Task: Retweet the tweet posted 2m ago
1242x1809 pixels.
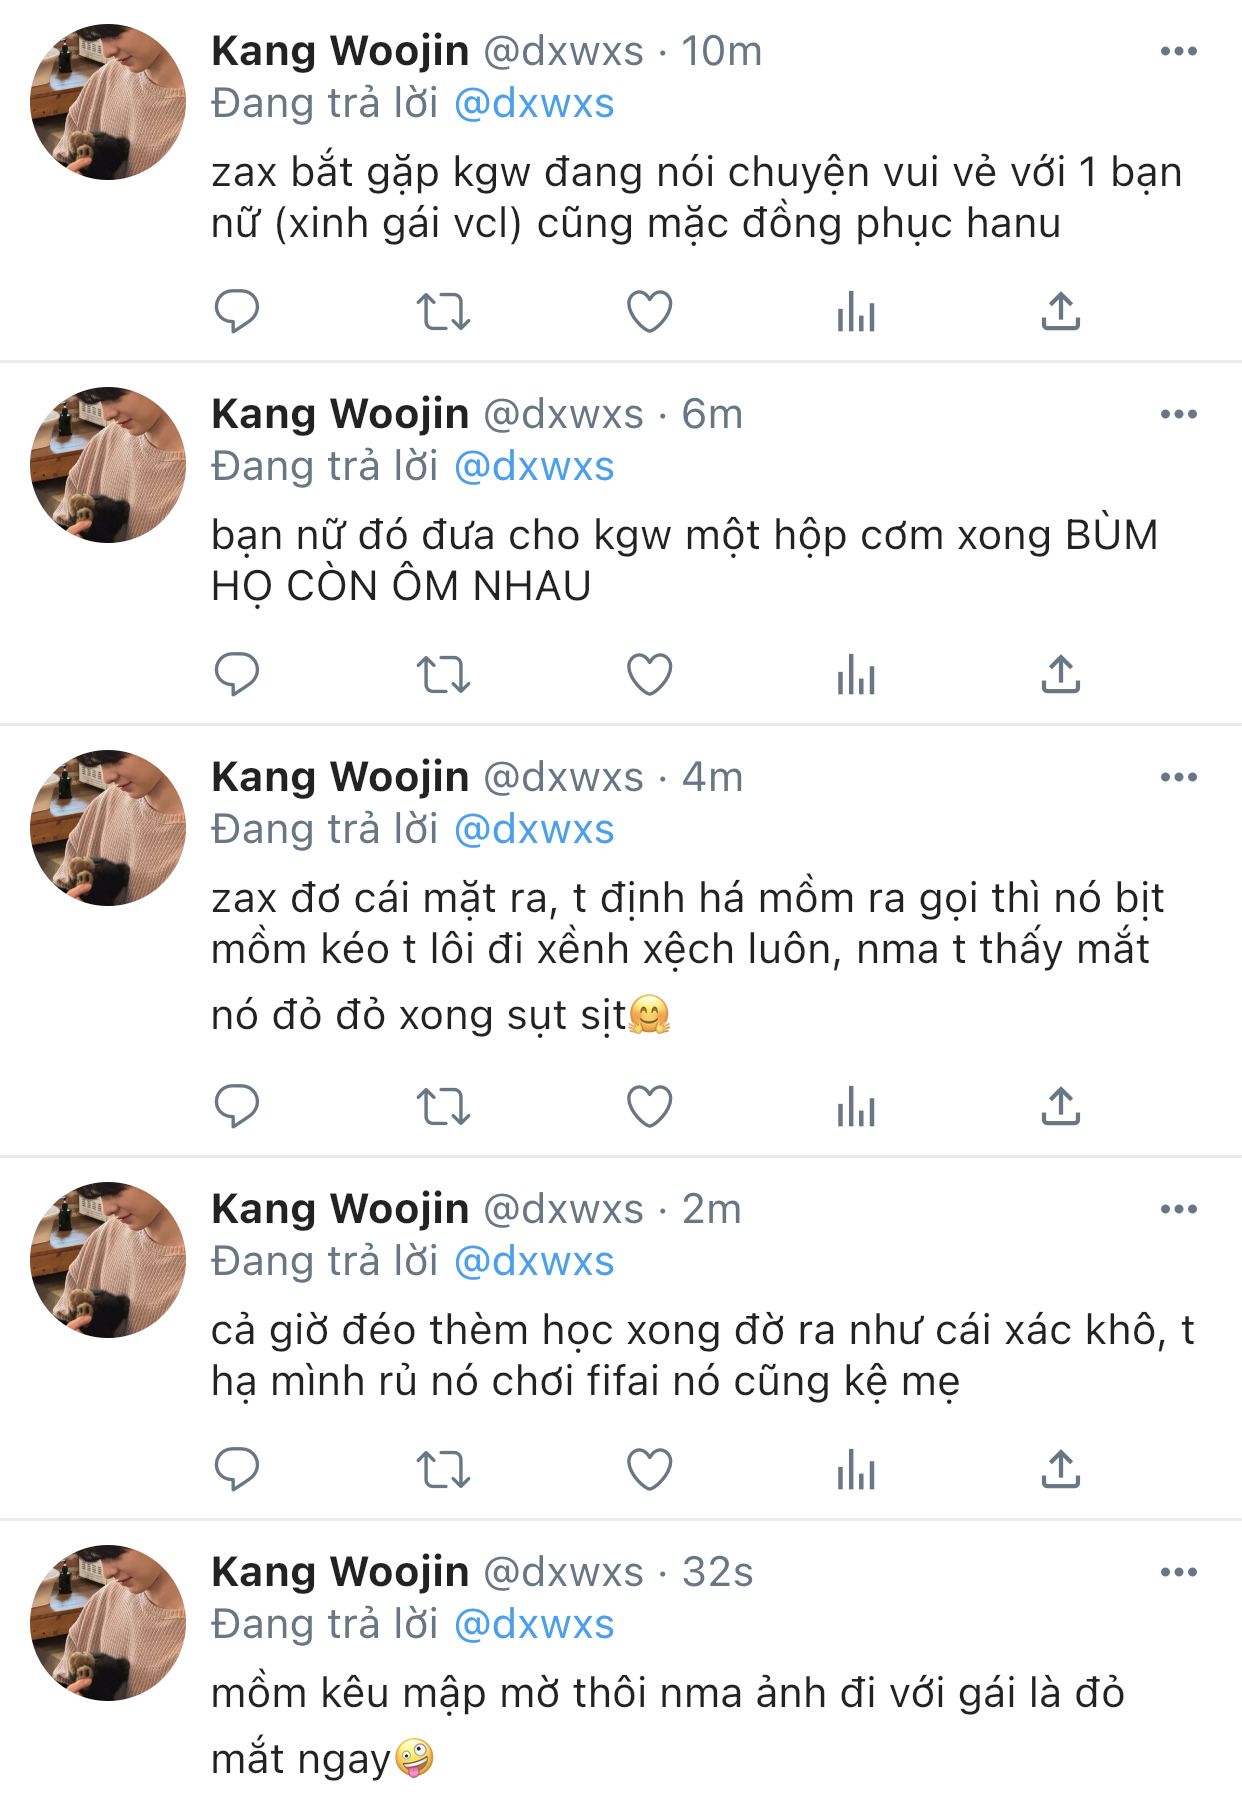Action: 442,1470
